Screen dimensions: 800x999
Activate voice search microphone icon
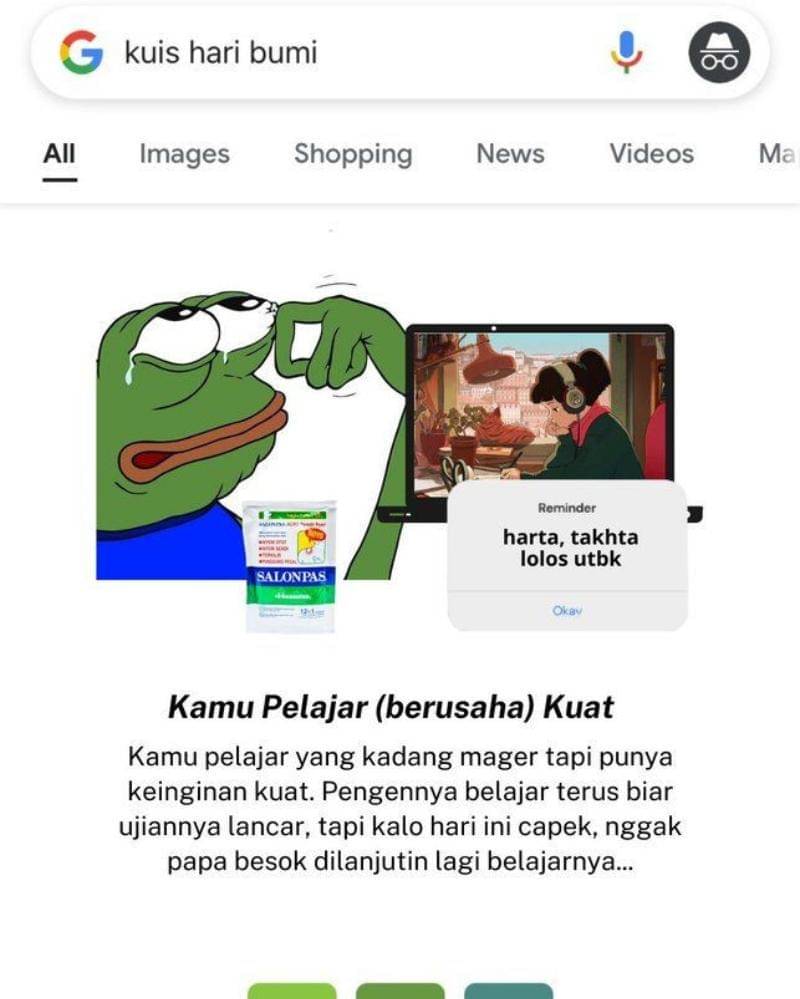(627, 52)
